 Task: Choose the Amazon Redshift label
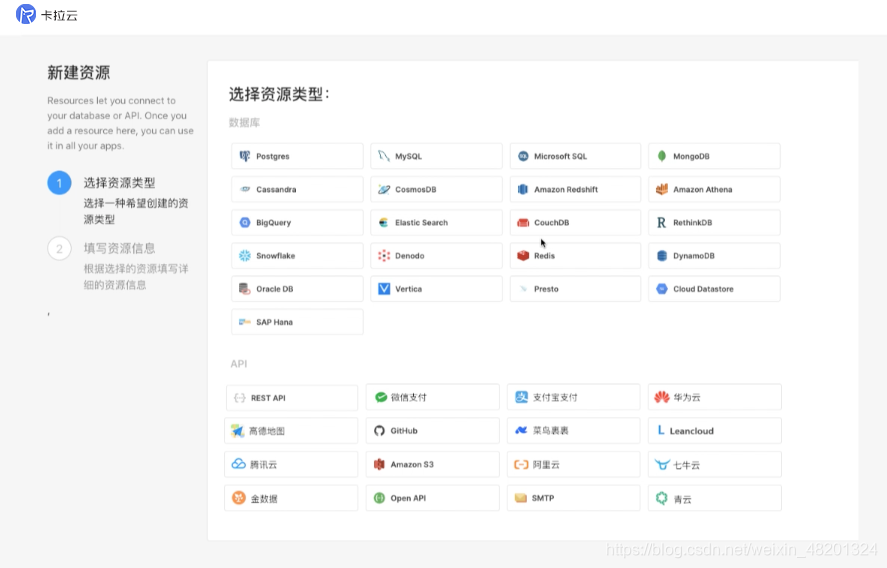566,189
